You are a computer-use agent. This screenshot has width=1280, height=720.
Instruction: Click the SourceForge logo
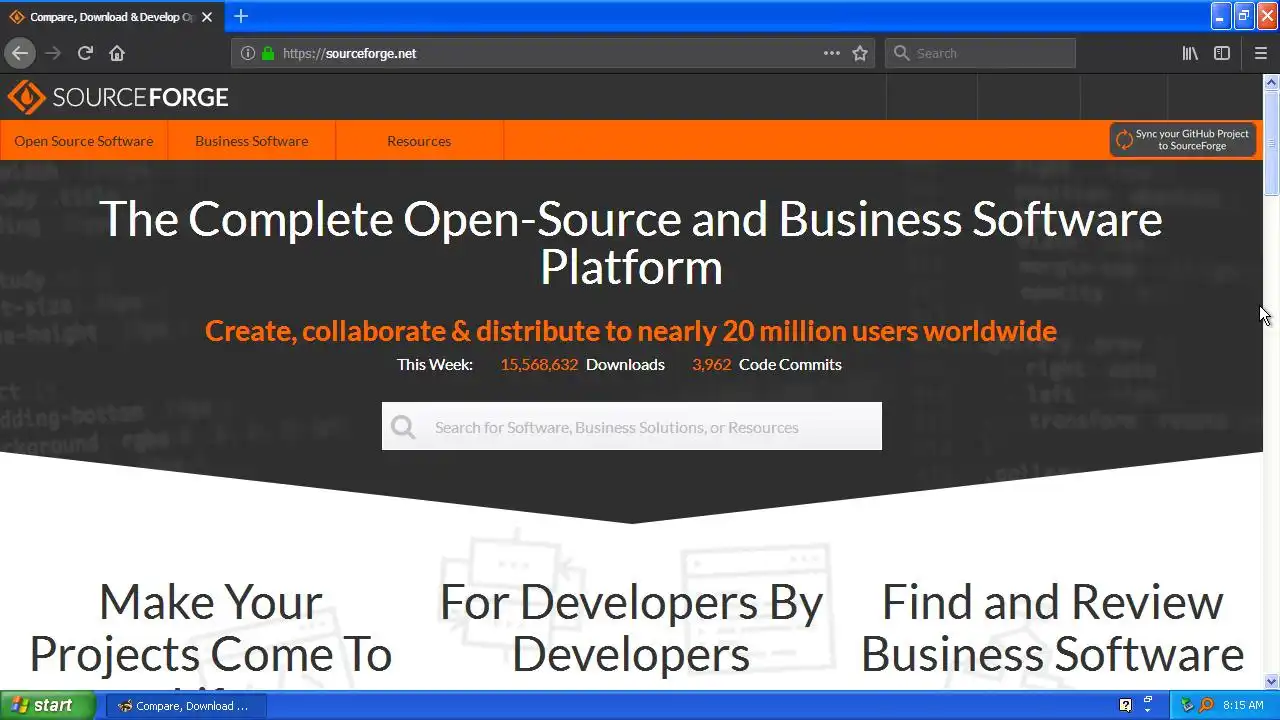[x=118, y=97]
